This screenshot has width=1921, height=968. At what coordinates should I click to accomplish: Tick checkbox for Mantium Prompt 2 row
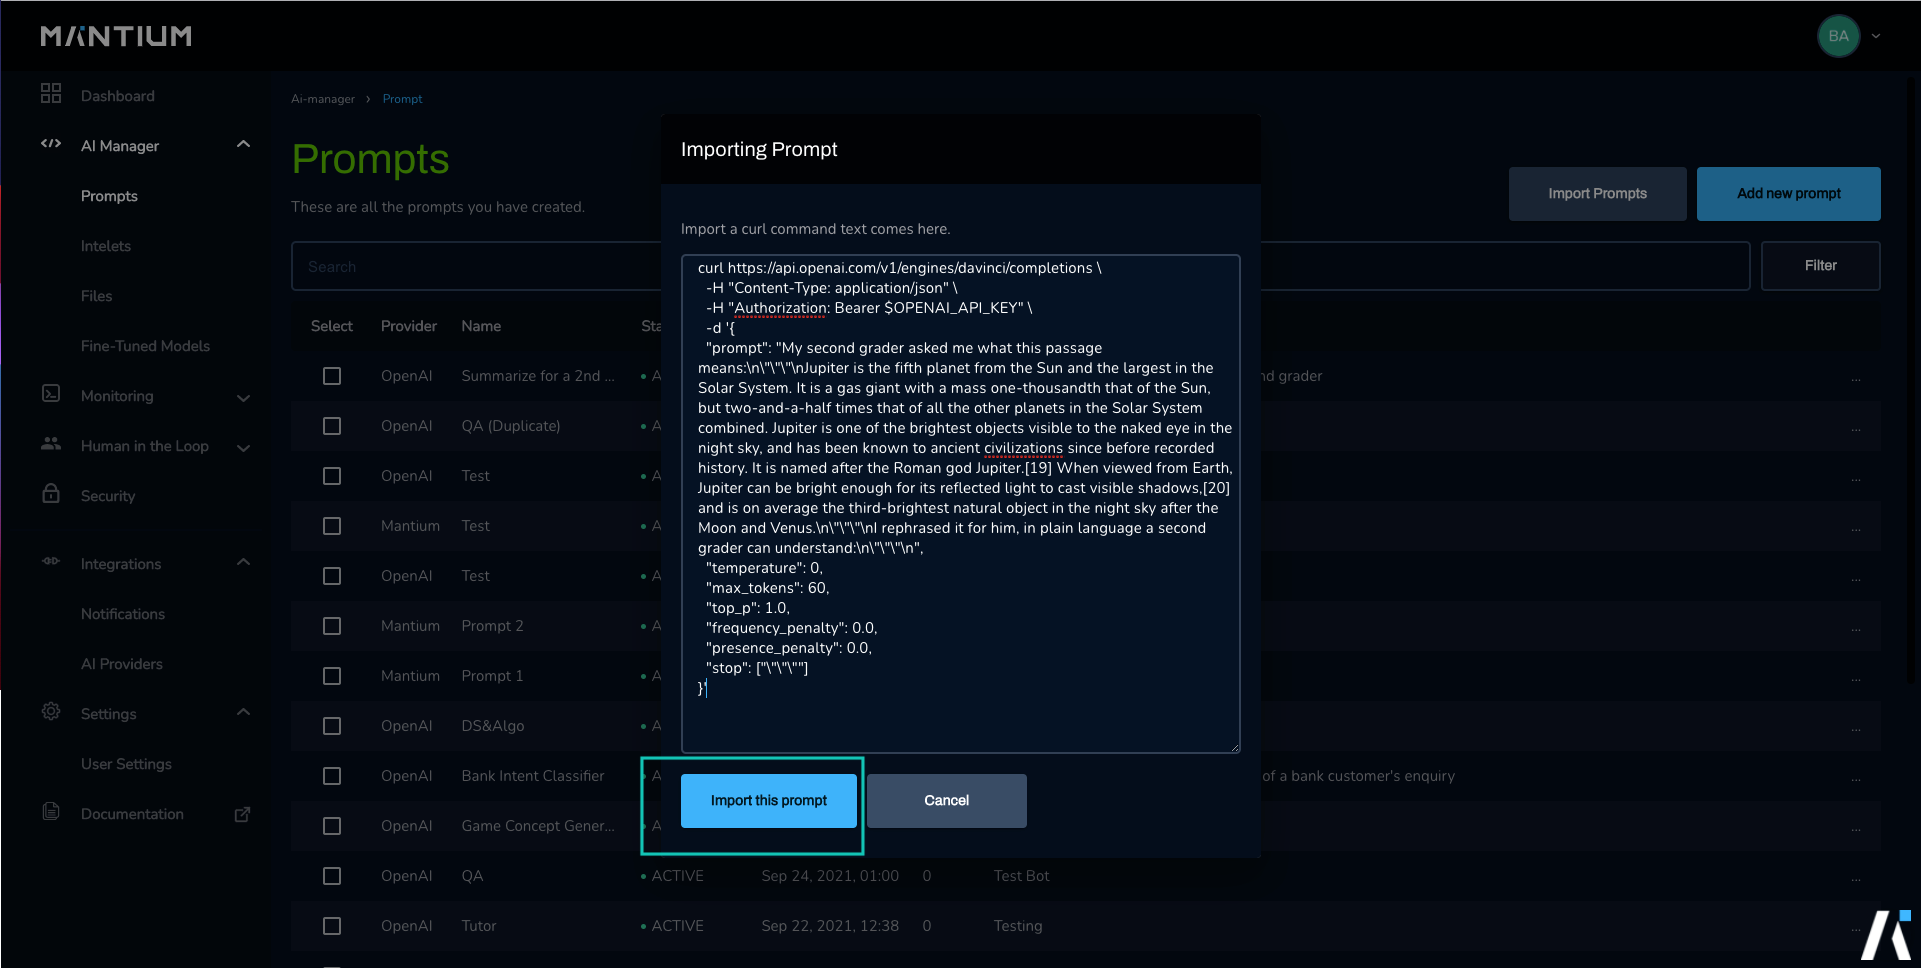pos(332,626)
